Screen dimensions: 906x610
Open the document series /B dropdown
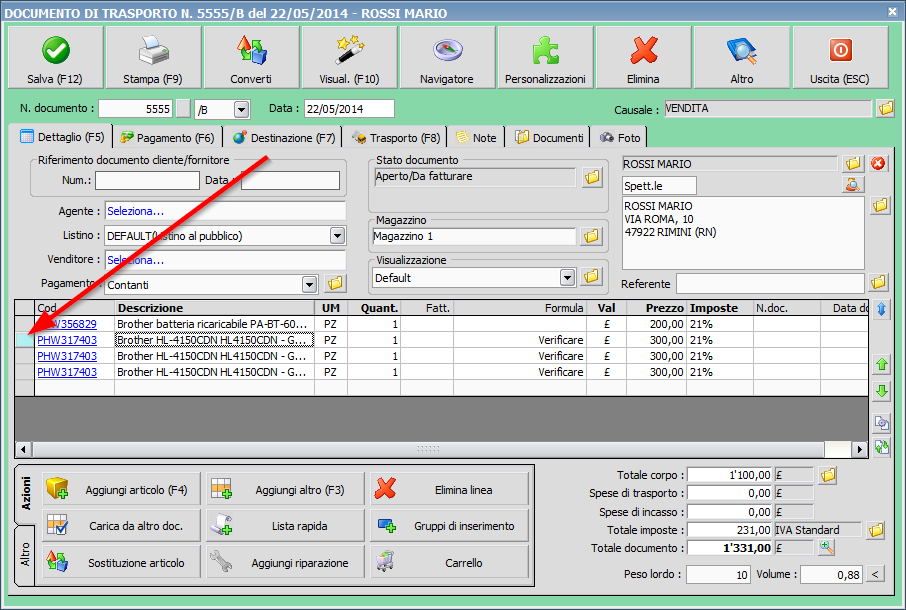242,109
